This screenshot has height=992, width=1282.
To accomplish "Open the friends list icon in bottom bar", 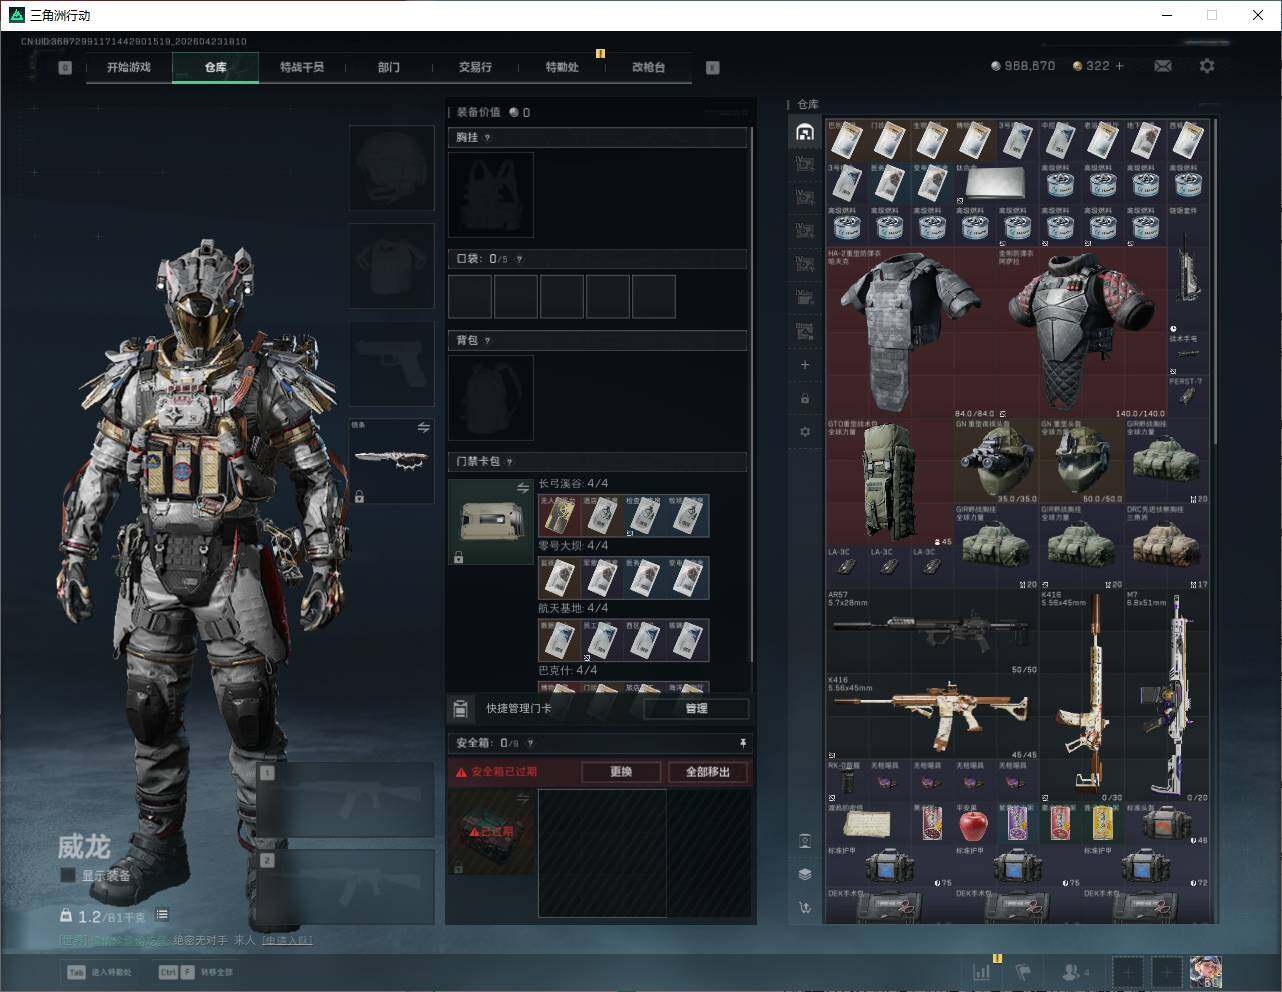I will [1075, 971].
